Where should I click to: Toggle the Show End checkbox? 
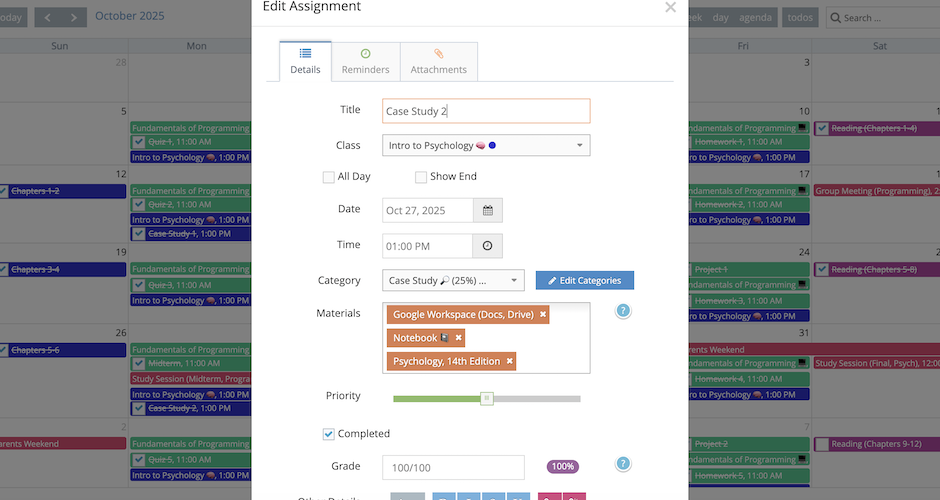[421, 177]
